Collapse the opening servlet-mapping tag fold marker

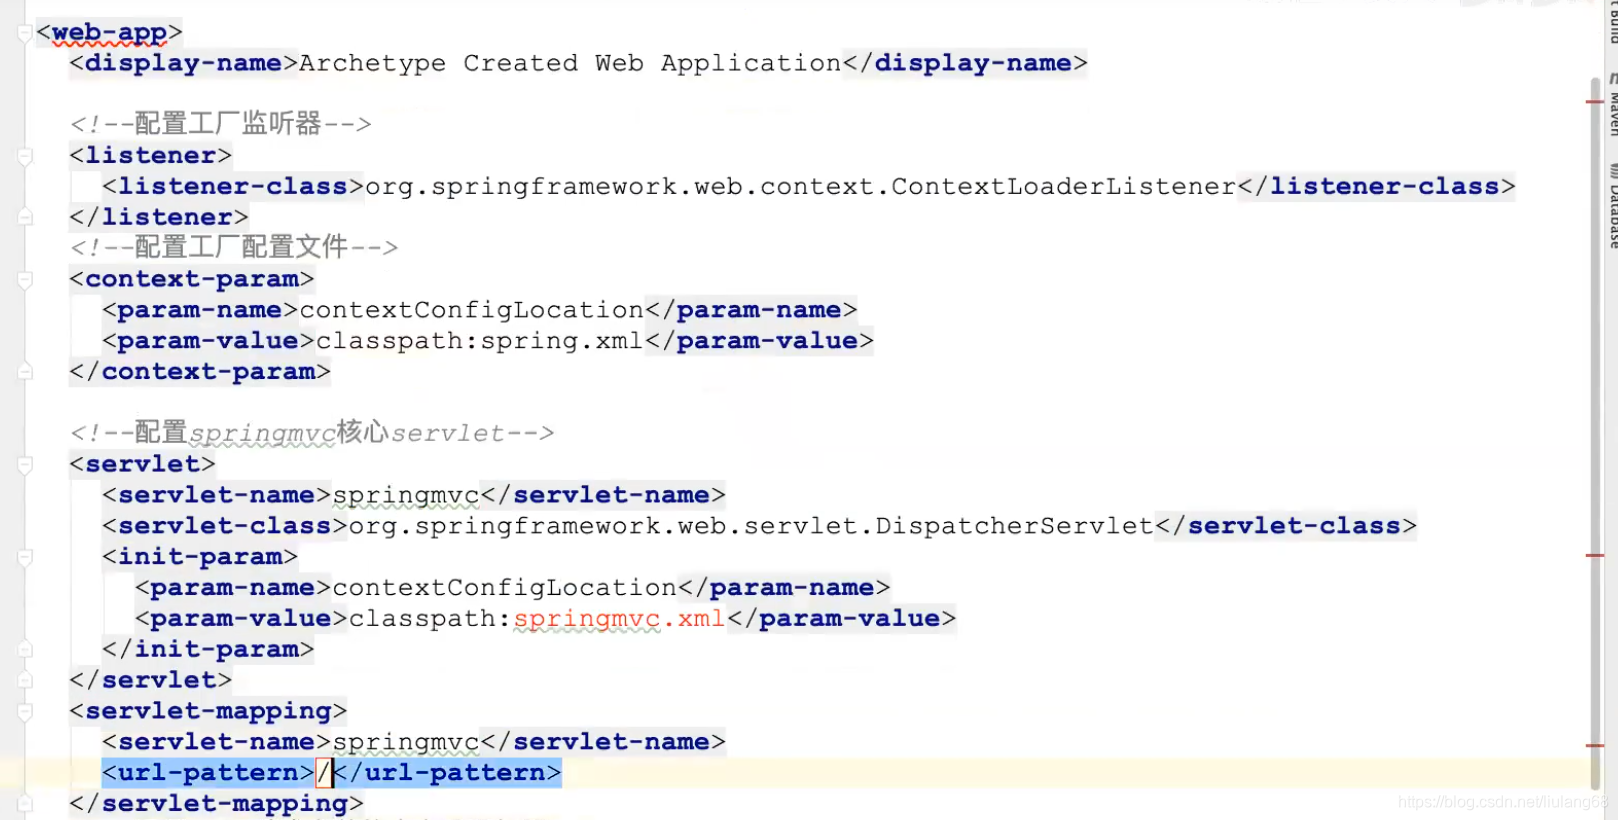25,711
